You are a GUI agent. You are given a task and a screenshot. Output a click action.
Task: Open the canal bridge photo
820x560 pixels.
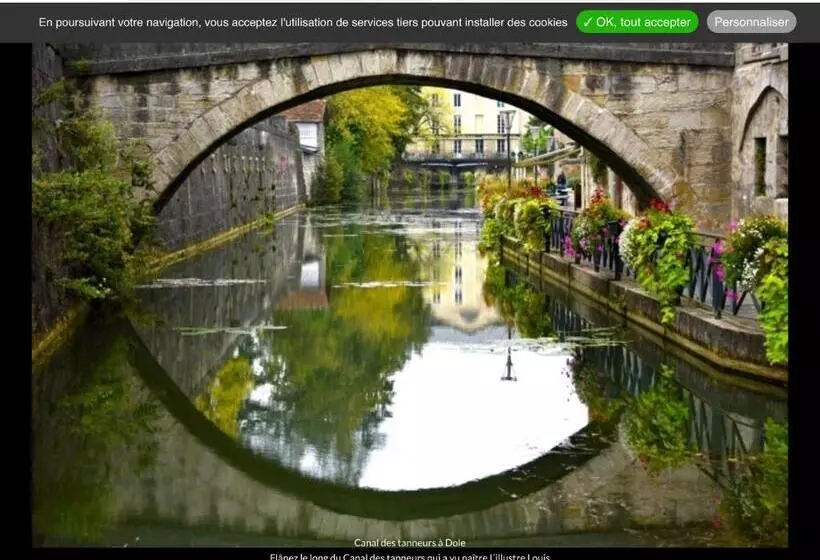[410, 295]
